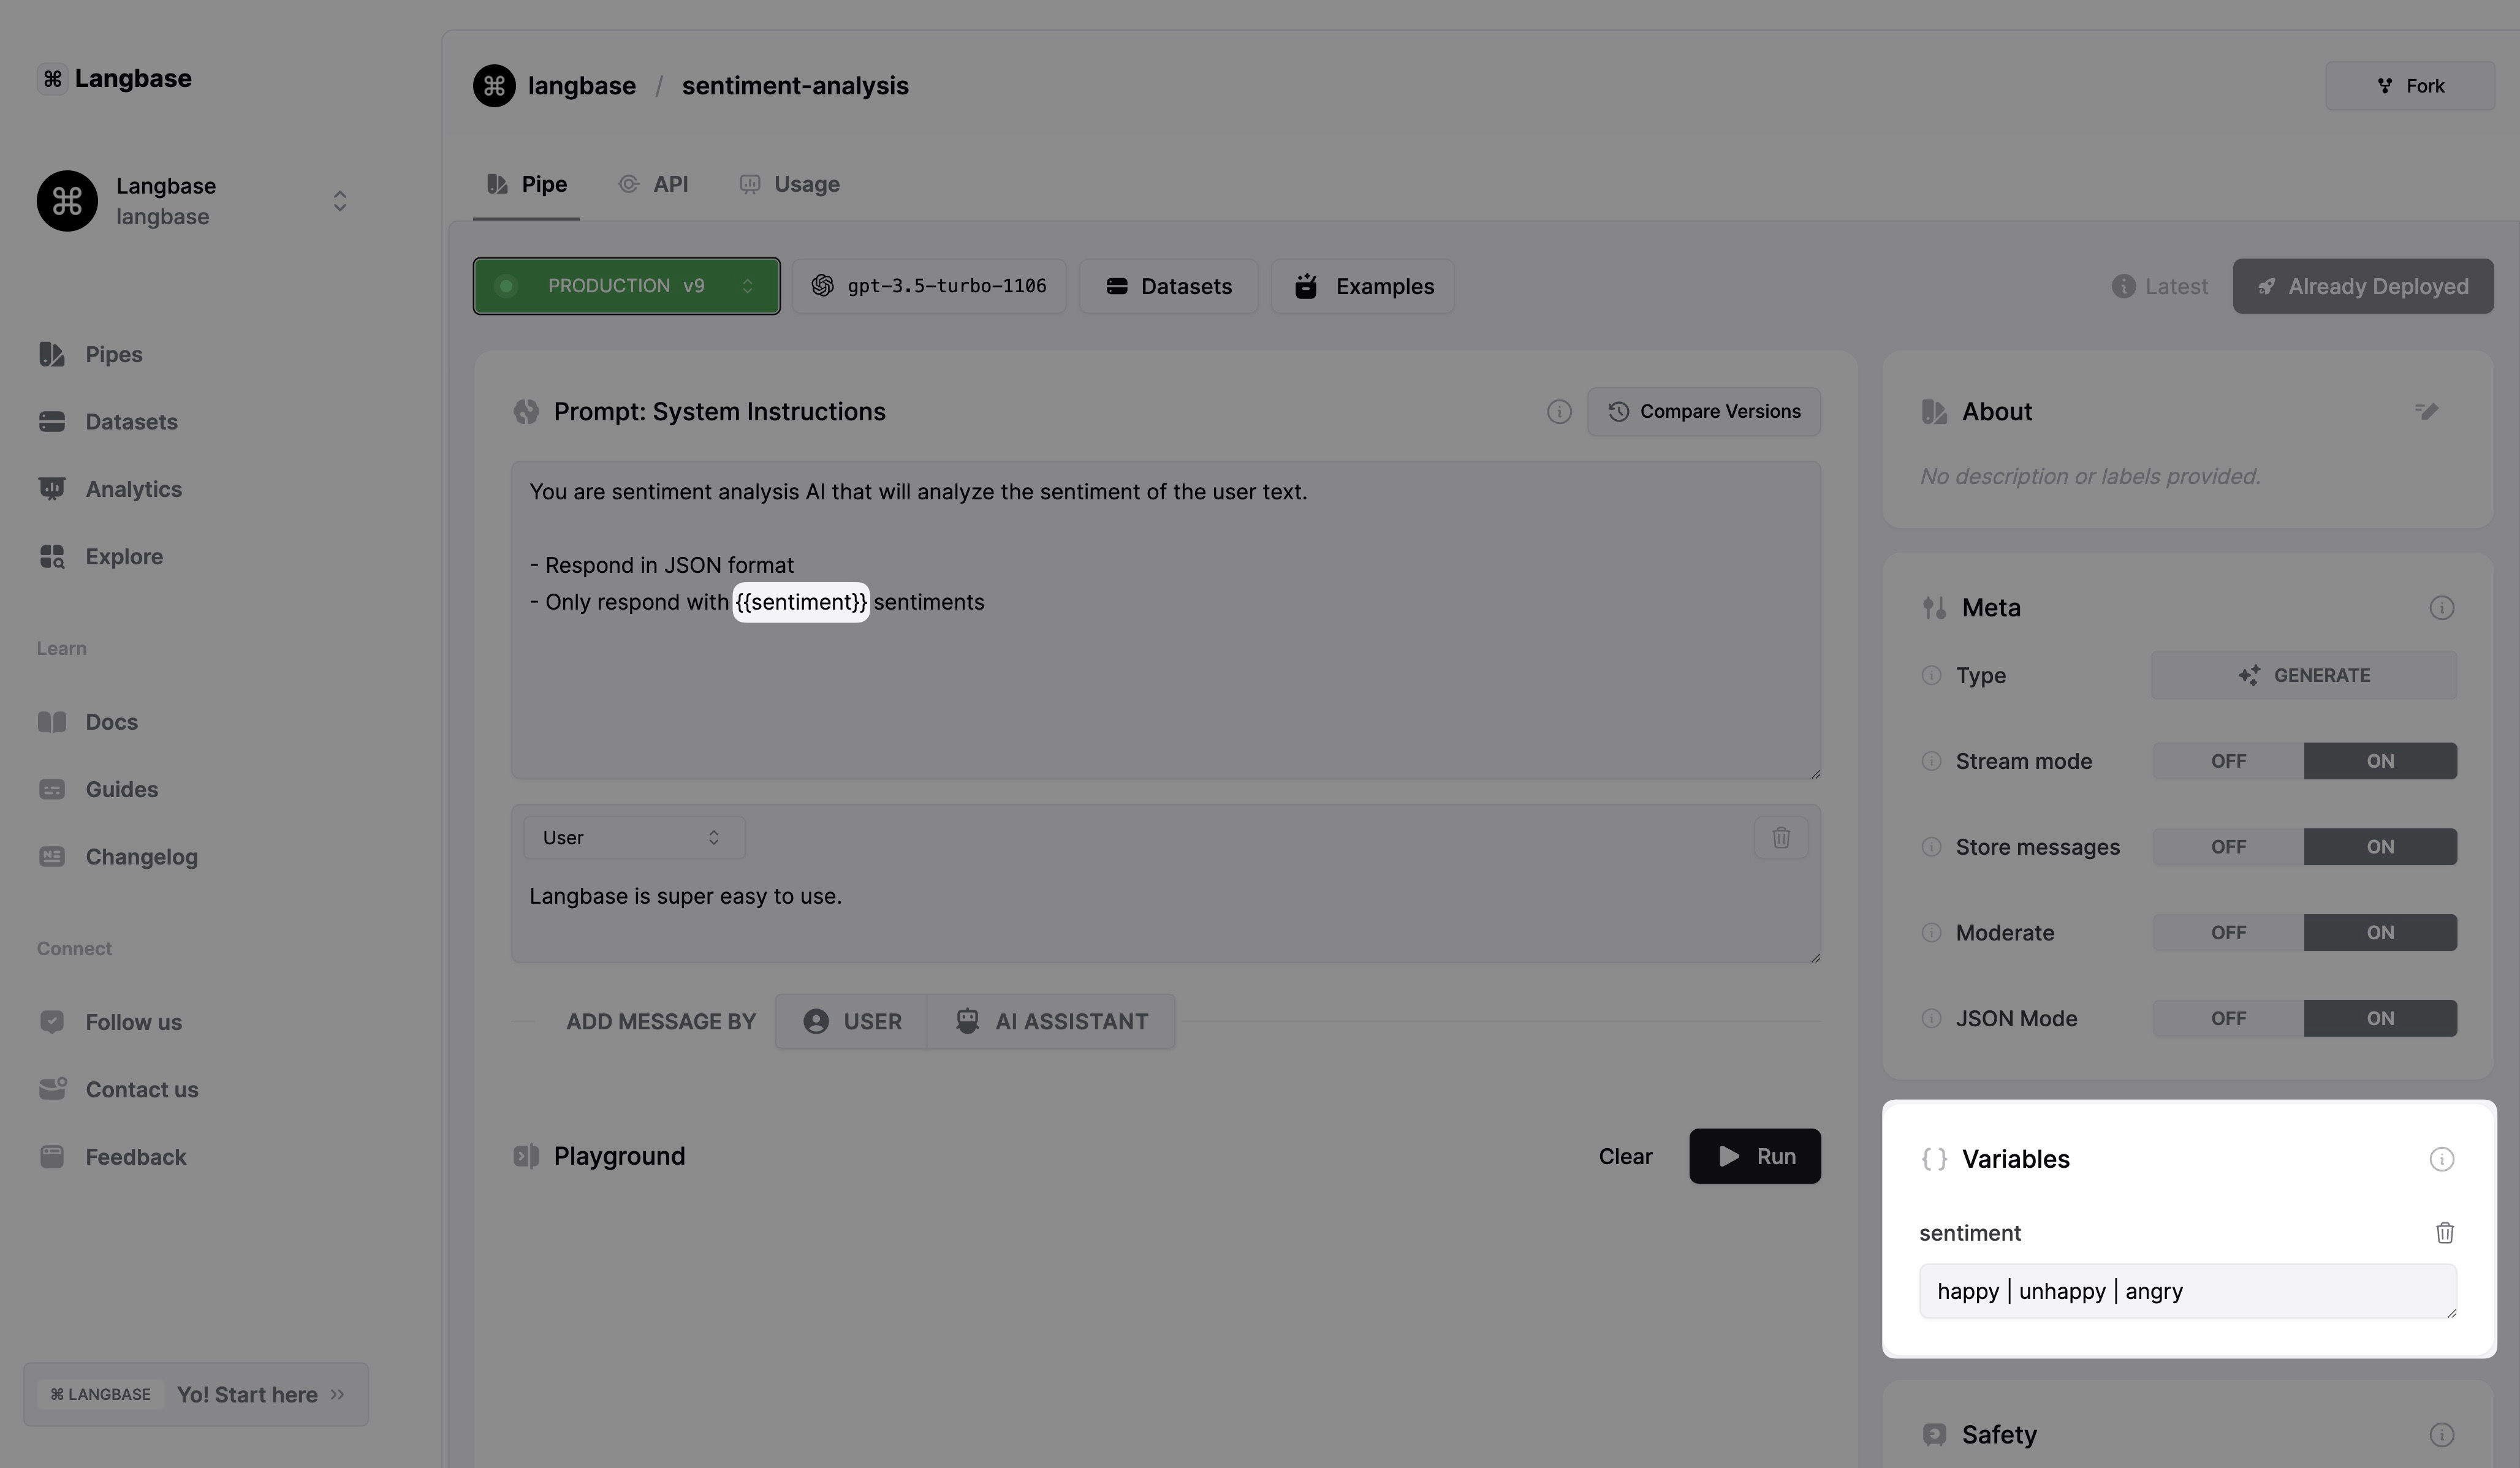Image resolution: width=2520 pixels, height=1468 pixels.
Task: Delete the User message with trash icon
Action: [1780, 838]
